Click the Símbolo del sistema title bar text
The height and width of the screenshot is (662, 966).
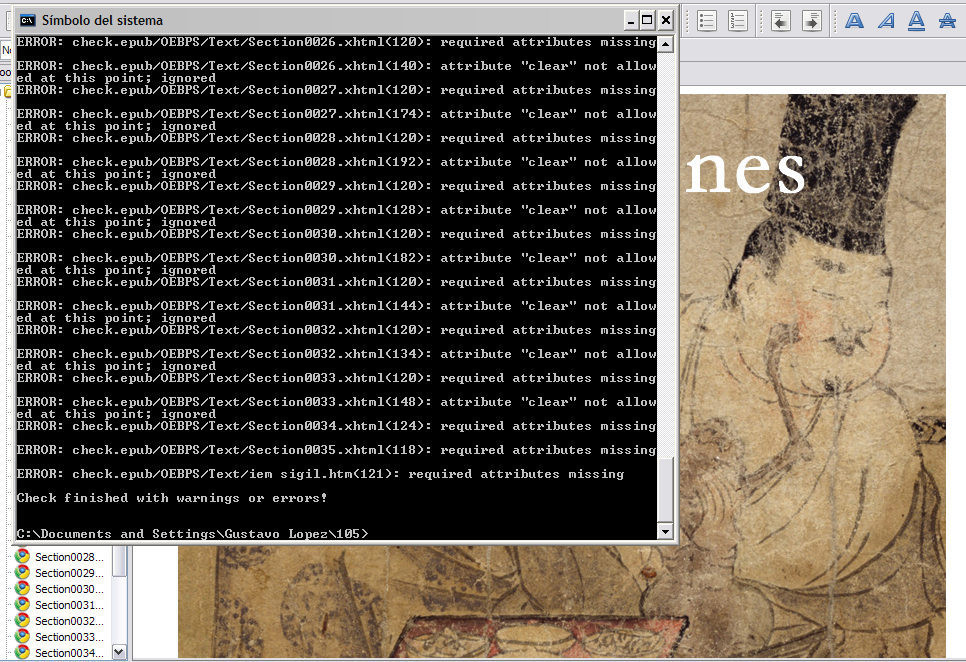102,20
